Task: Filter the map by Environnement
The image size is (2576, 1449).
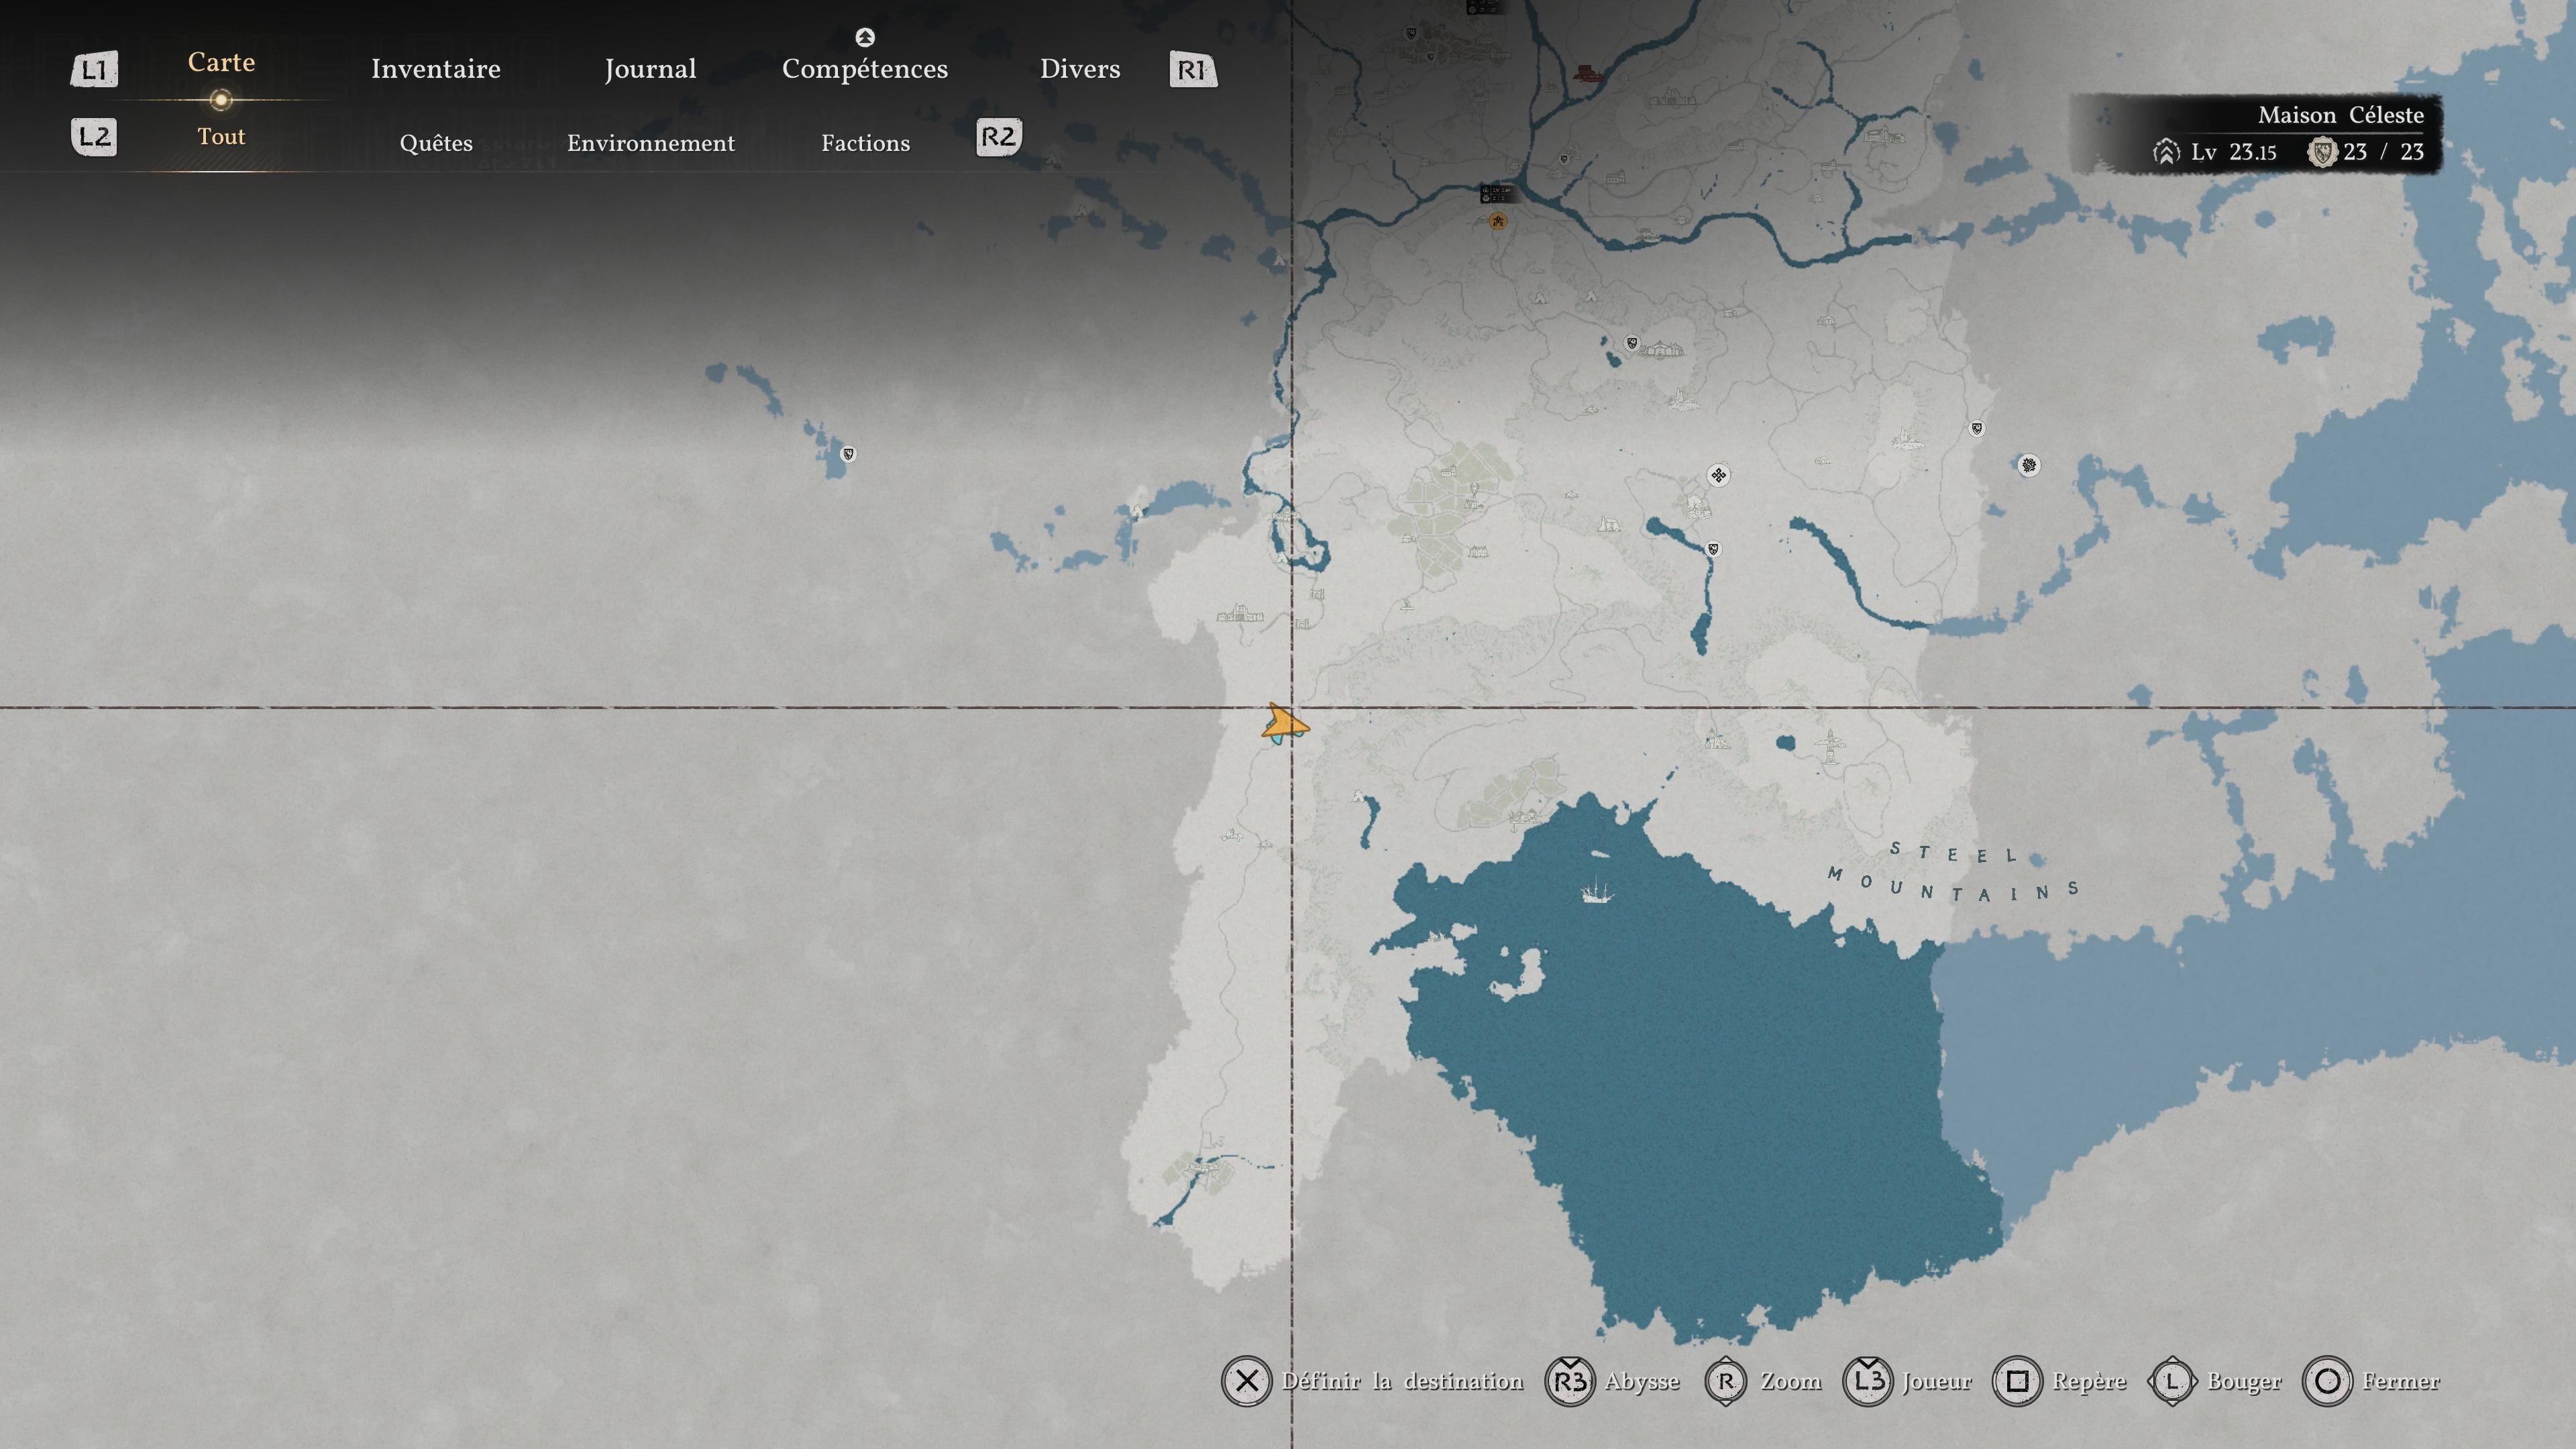Action: pyautogui.click(x=651, y=143)
